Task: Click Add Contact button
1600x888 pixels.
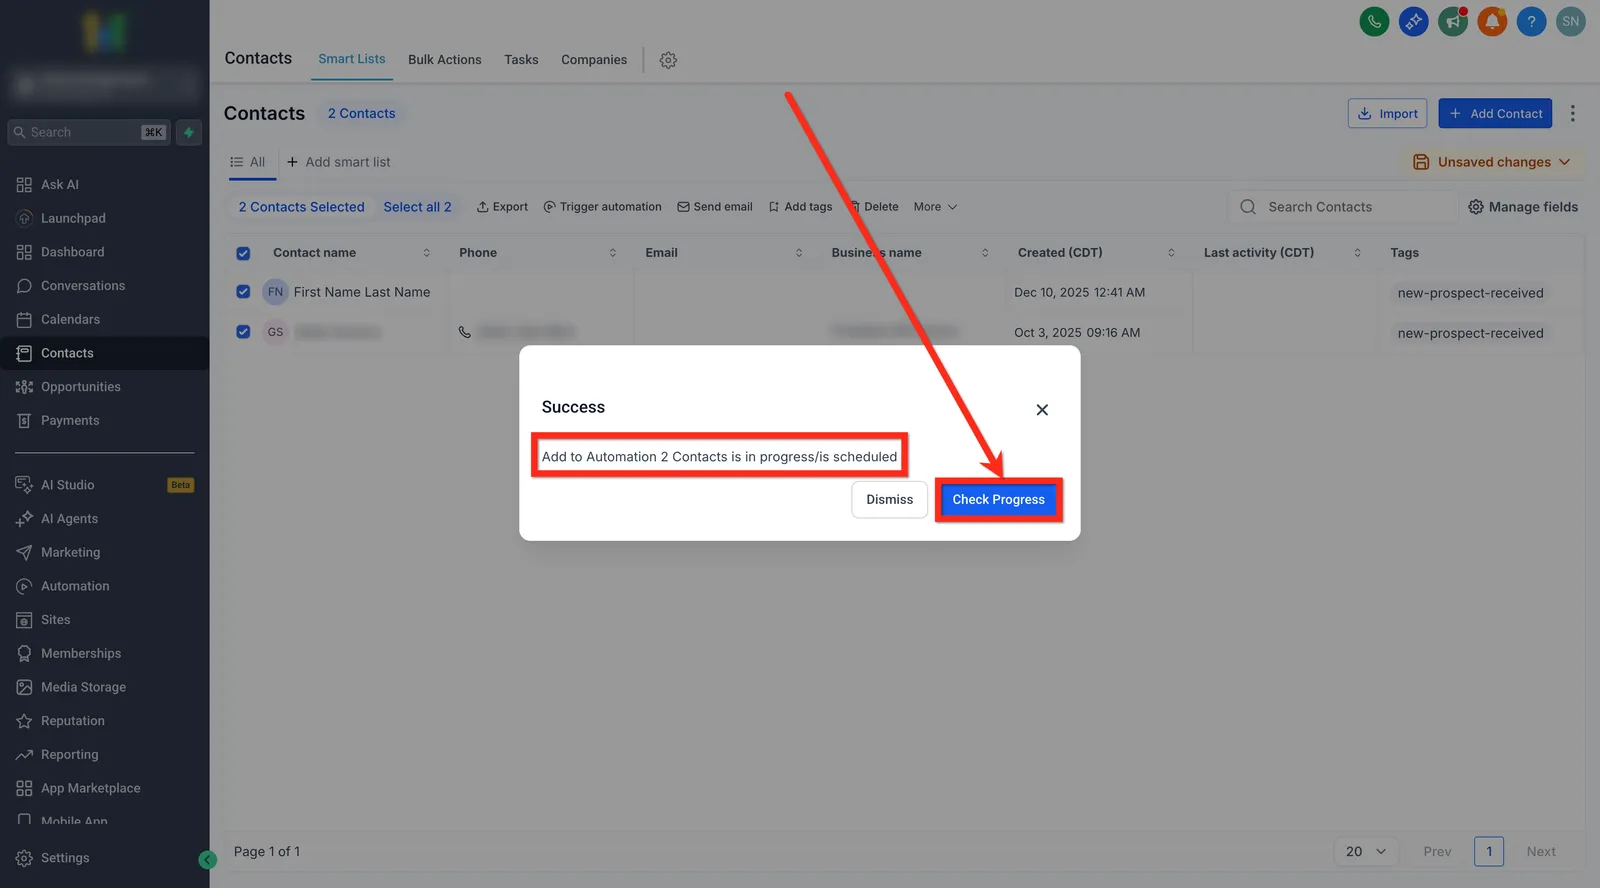Action: pos(1495,113)
